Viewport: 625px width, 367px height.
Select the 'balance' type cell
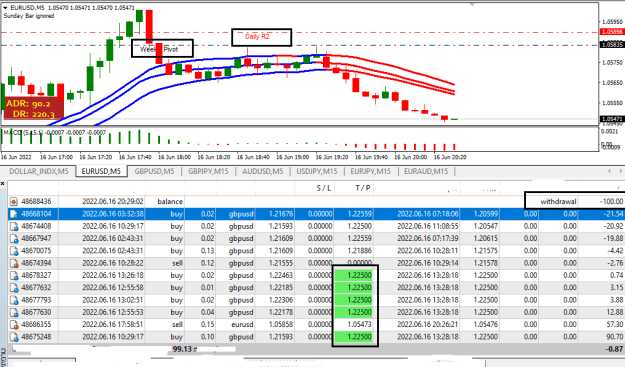coord(170,202)
